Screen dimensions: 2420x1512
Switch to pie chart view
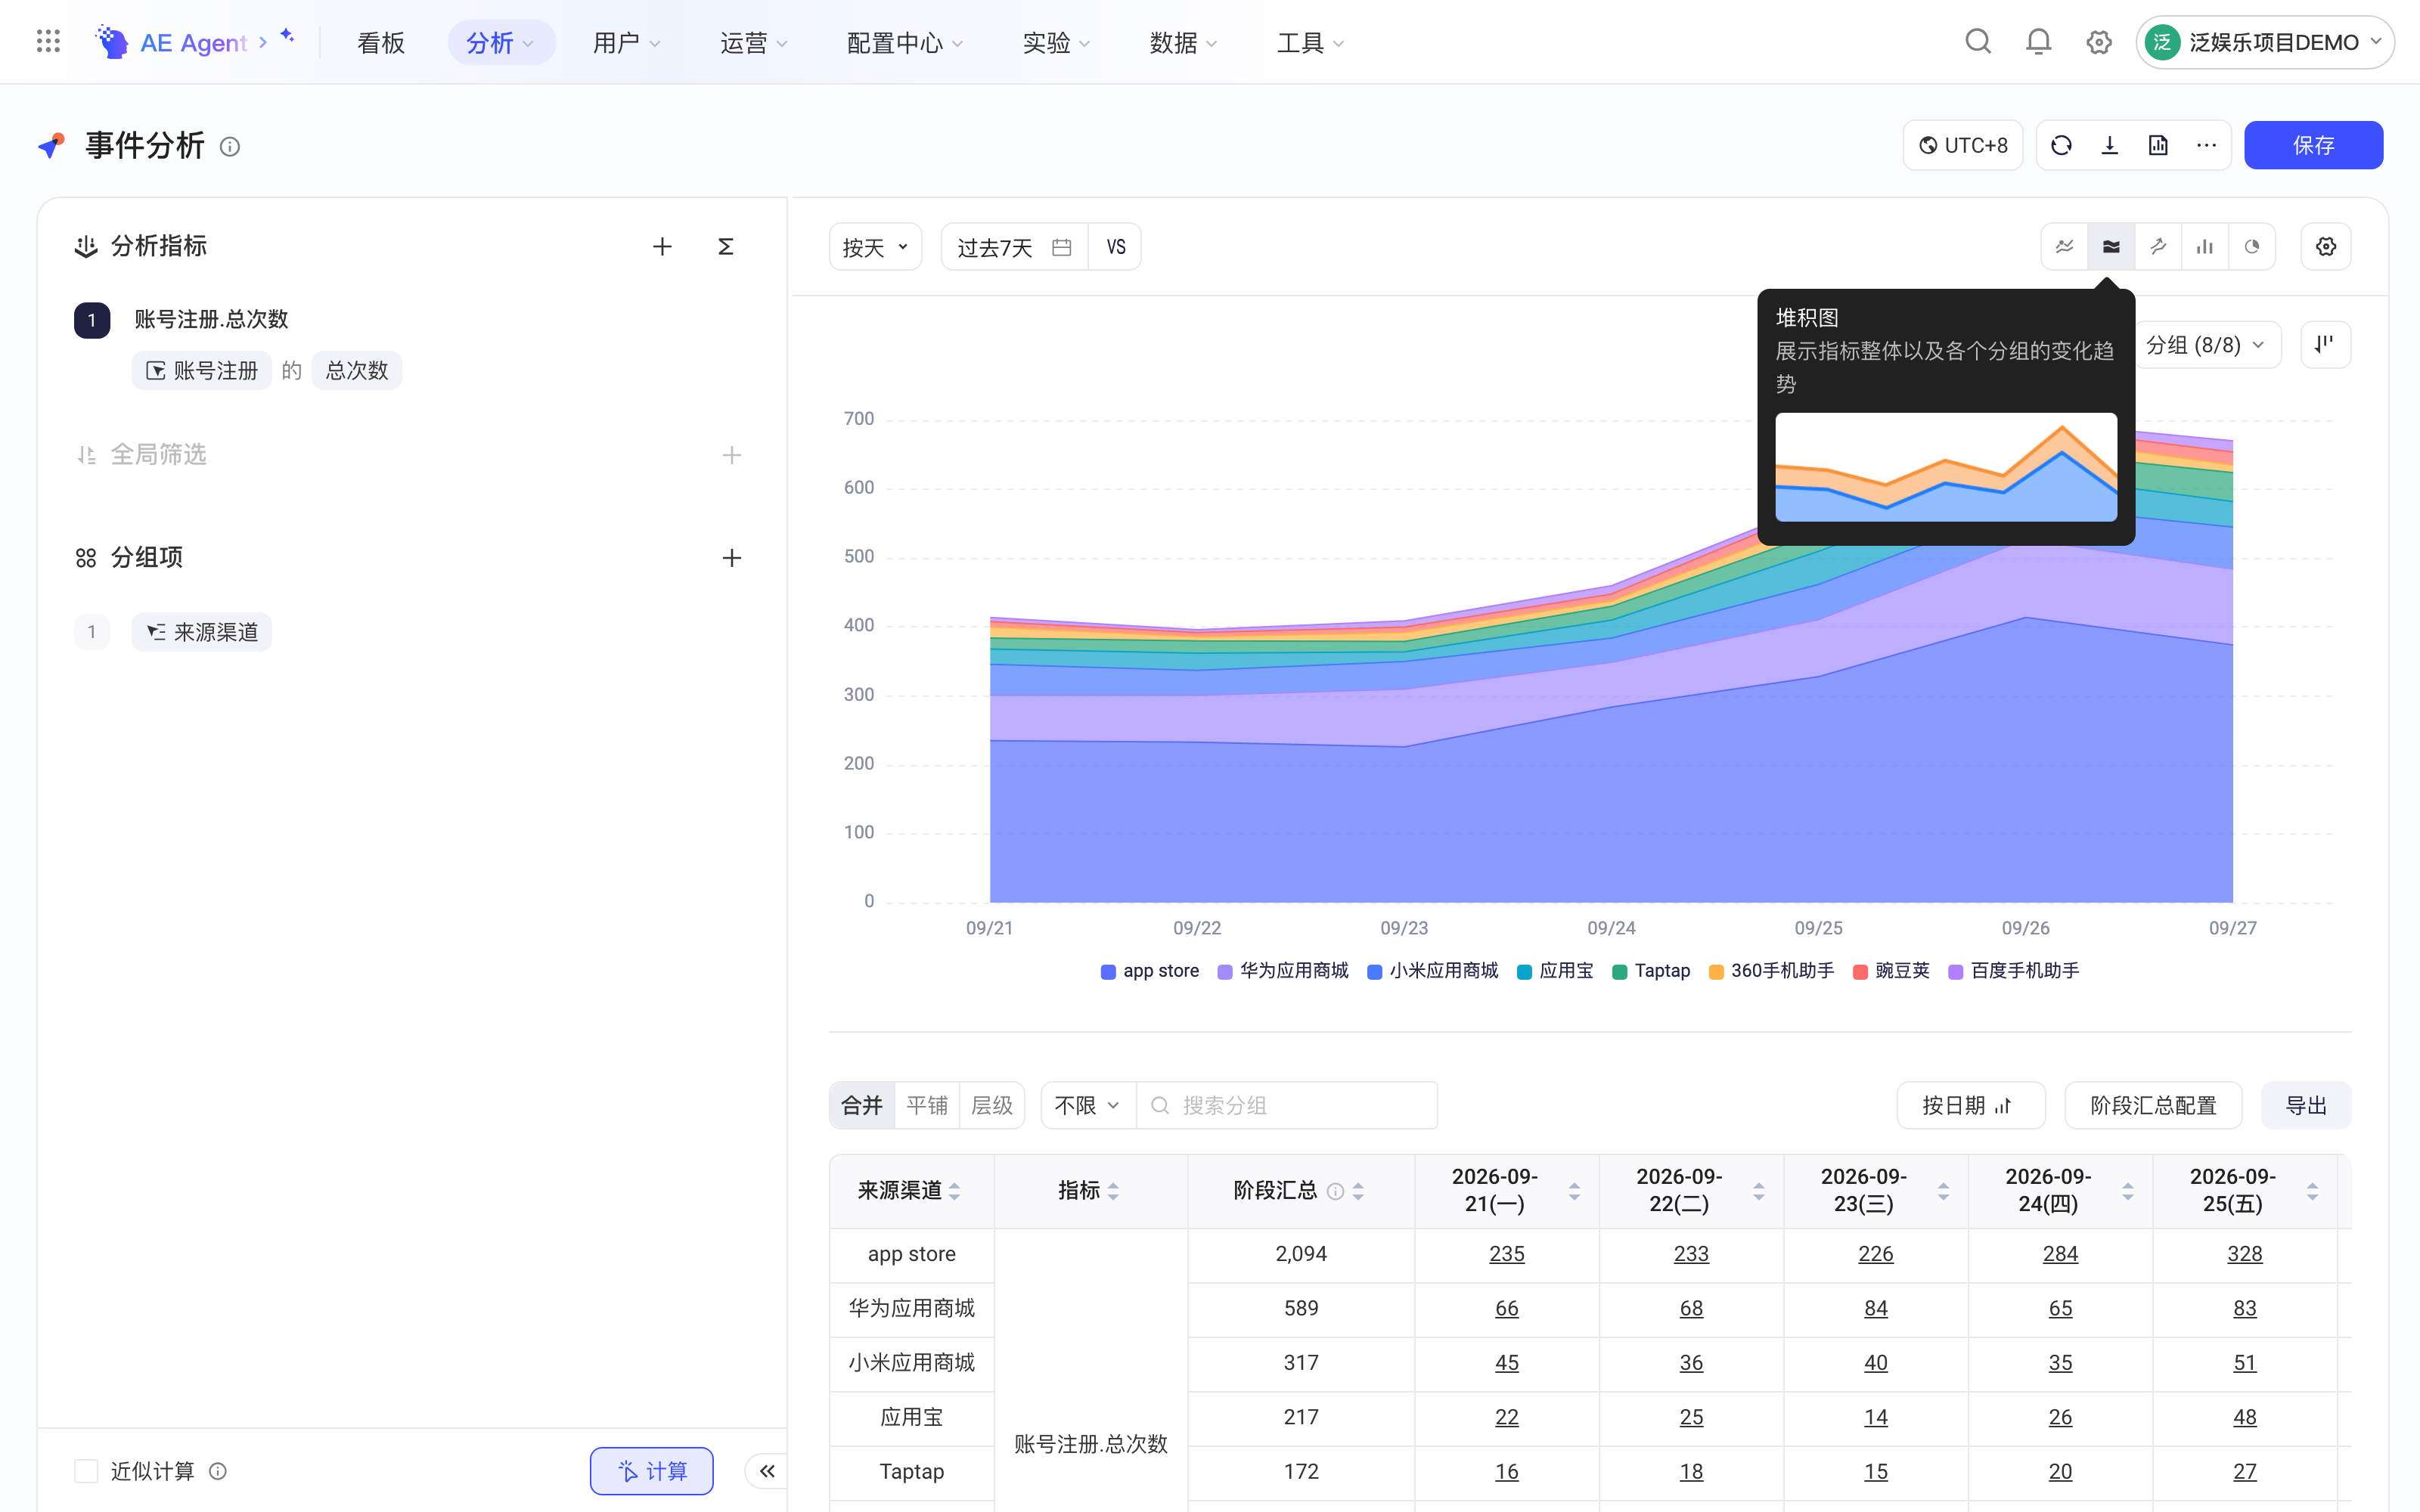(2252, 247)
